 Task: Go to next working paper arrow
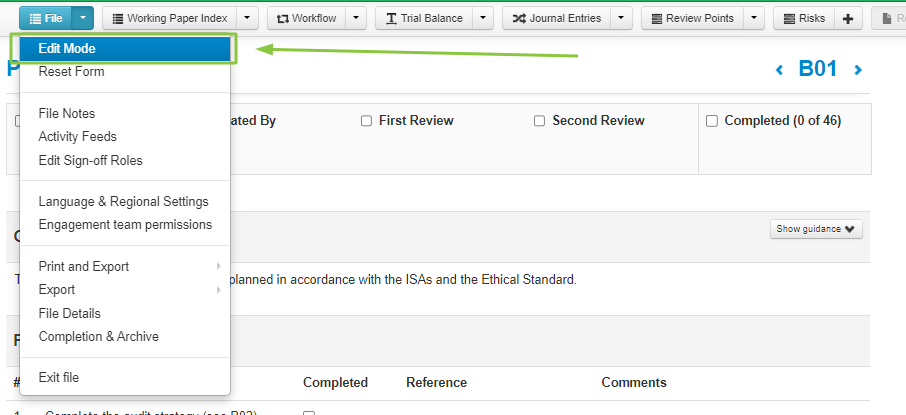pyautogui.click(x=858, y=70)
